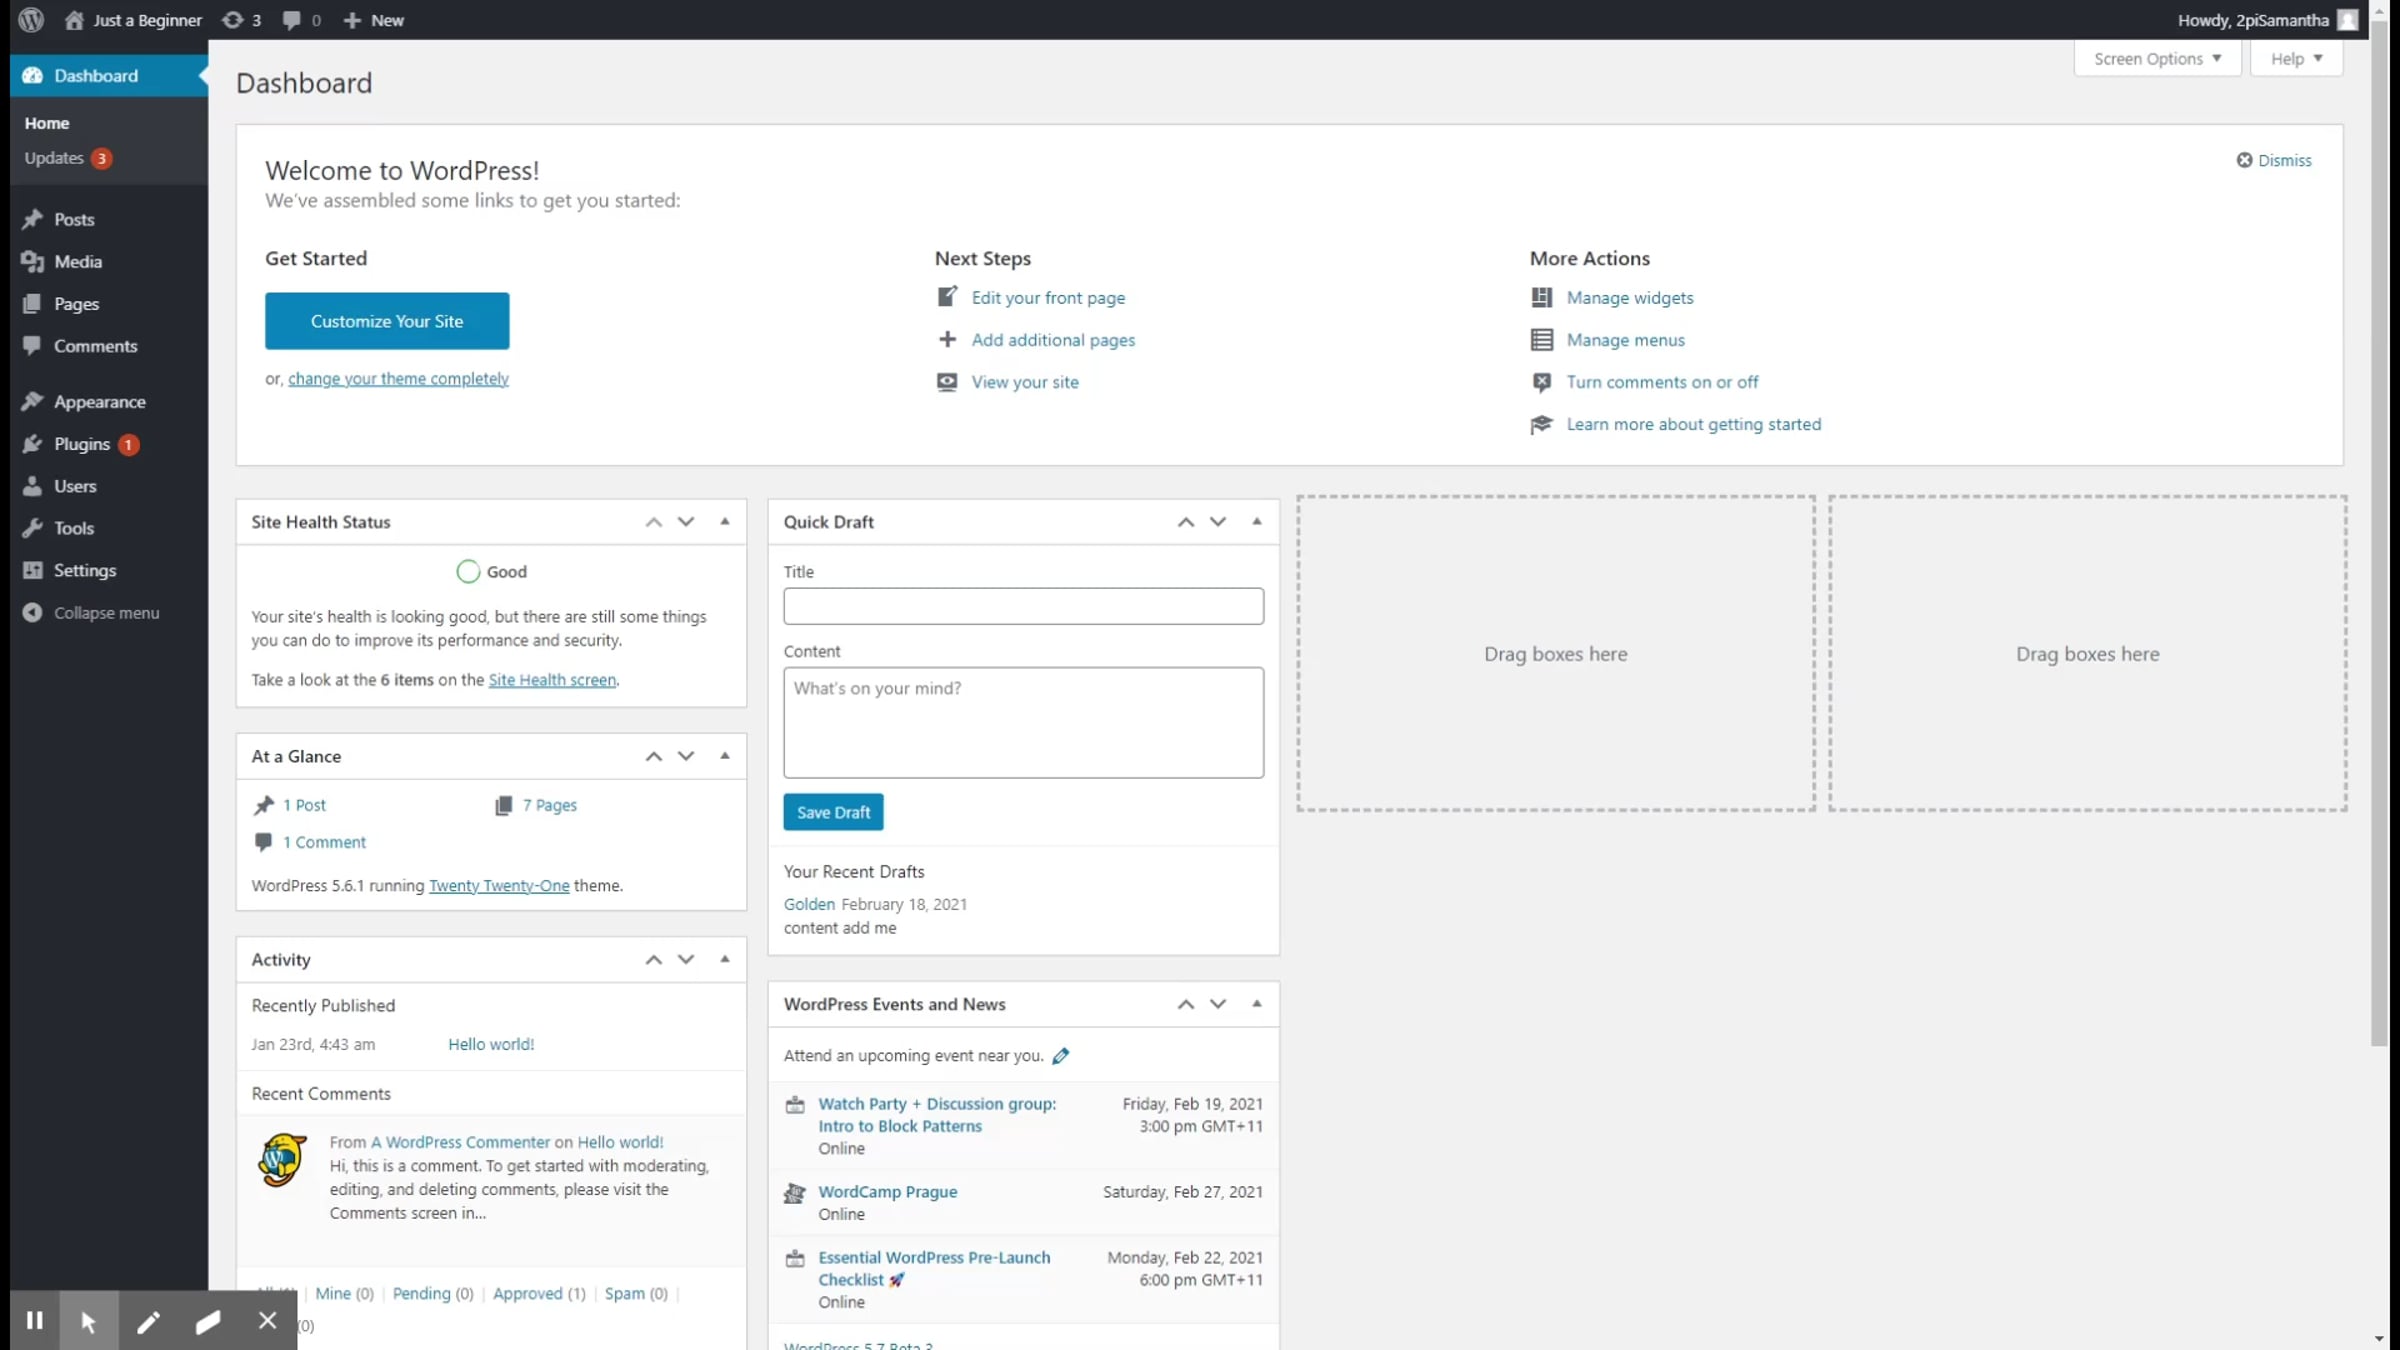Collapse the WordPress Events and News panel
This screenshot has width=2400, height=1350.
(x=1257, y=1003)
